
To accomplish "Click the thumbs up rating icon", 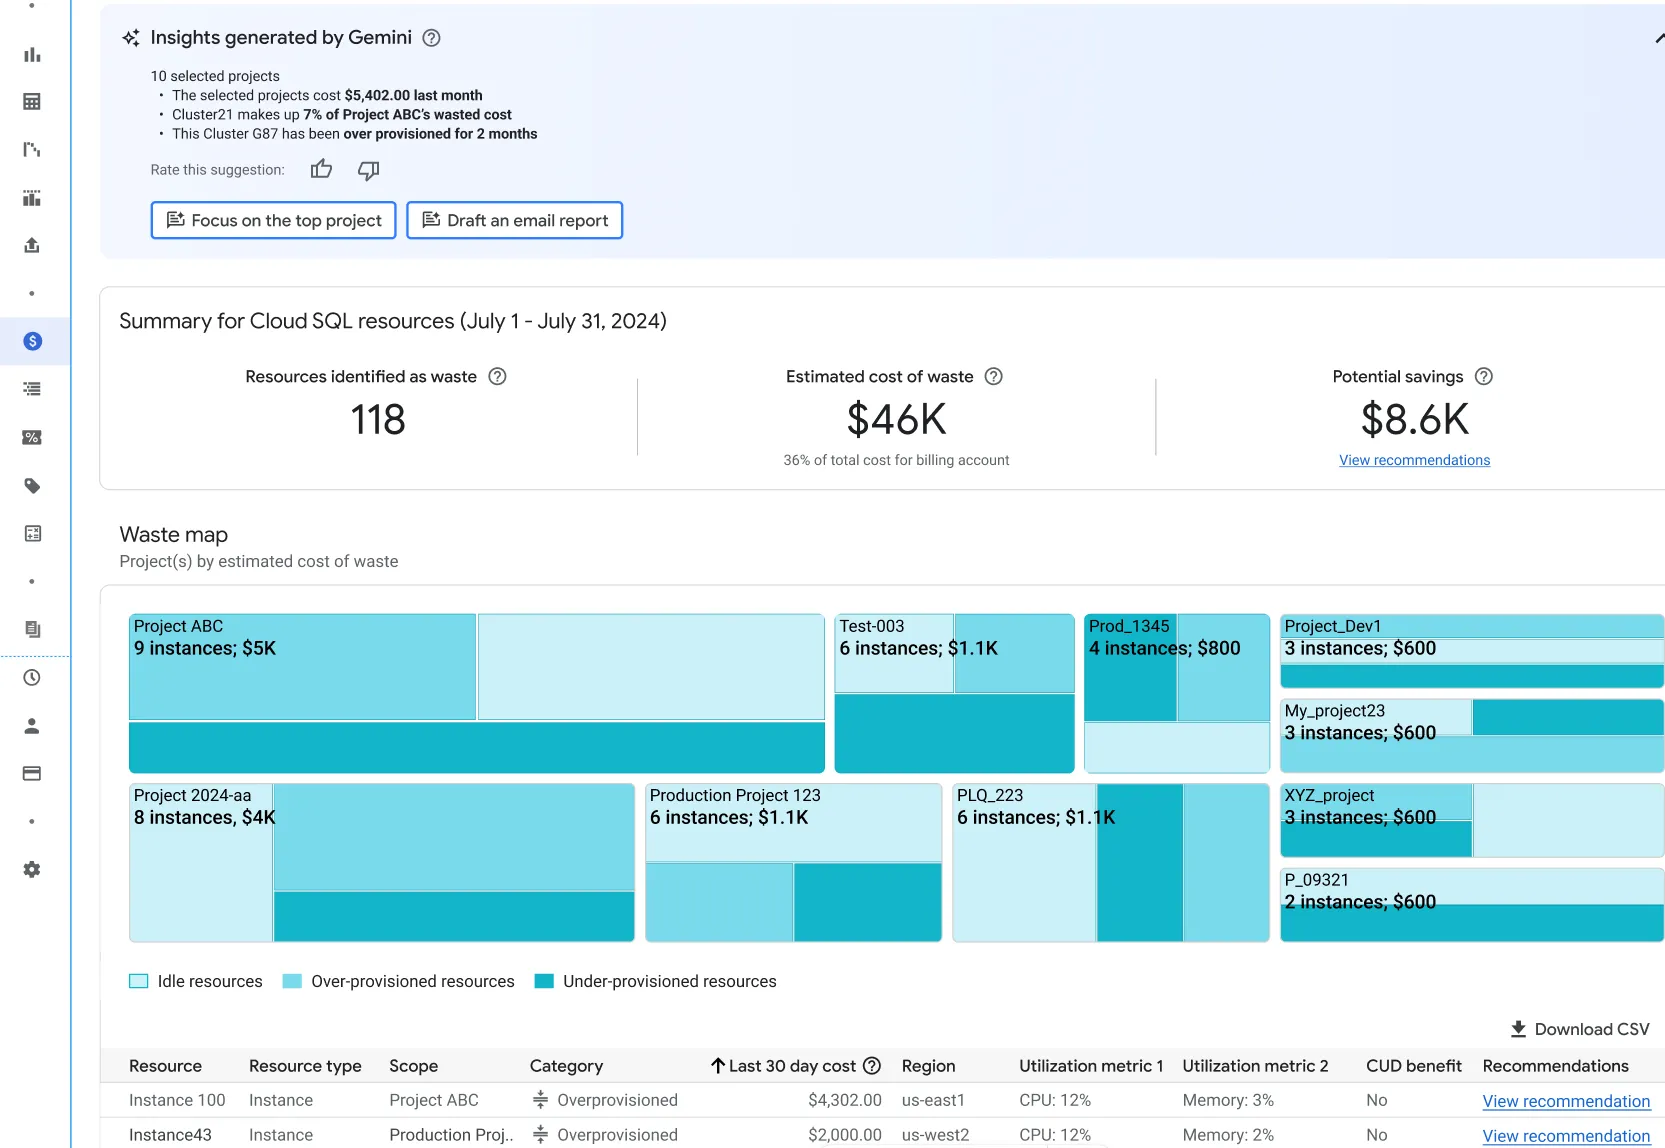I will pos(321,170).
